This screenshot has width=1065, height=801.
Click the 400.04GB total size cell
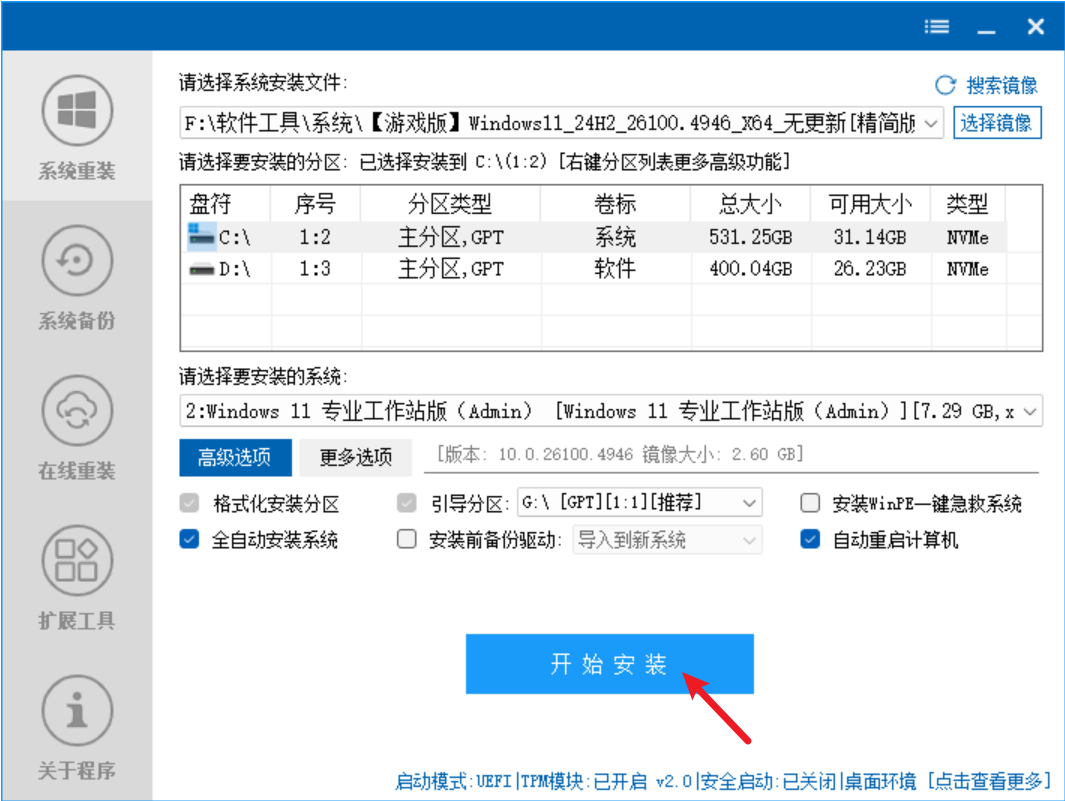click(x=751, y=269)
